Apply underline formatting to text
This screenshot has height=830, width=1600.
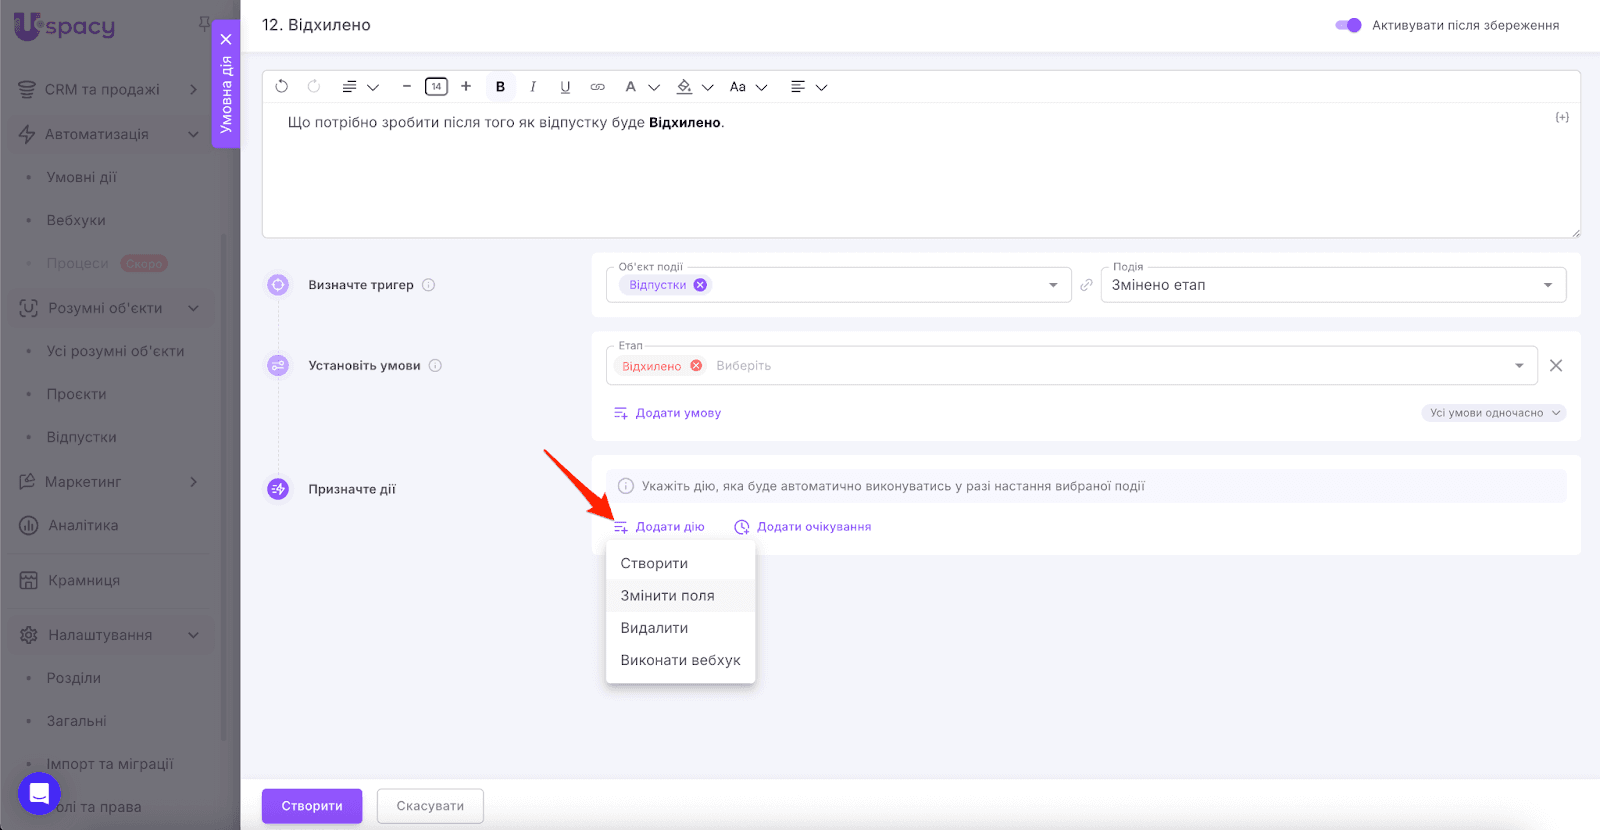[x=565, y=87]
